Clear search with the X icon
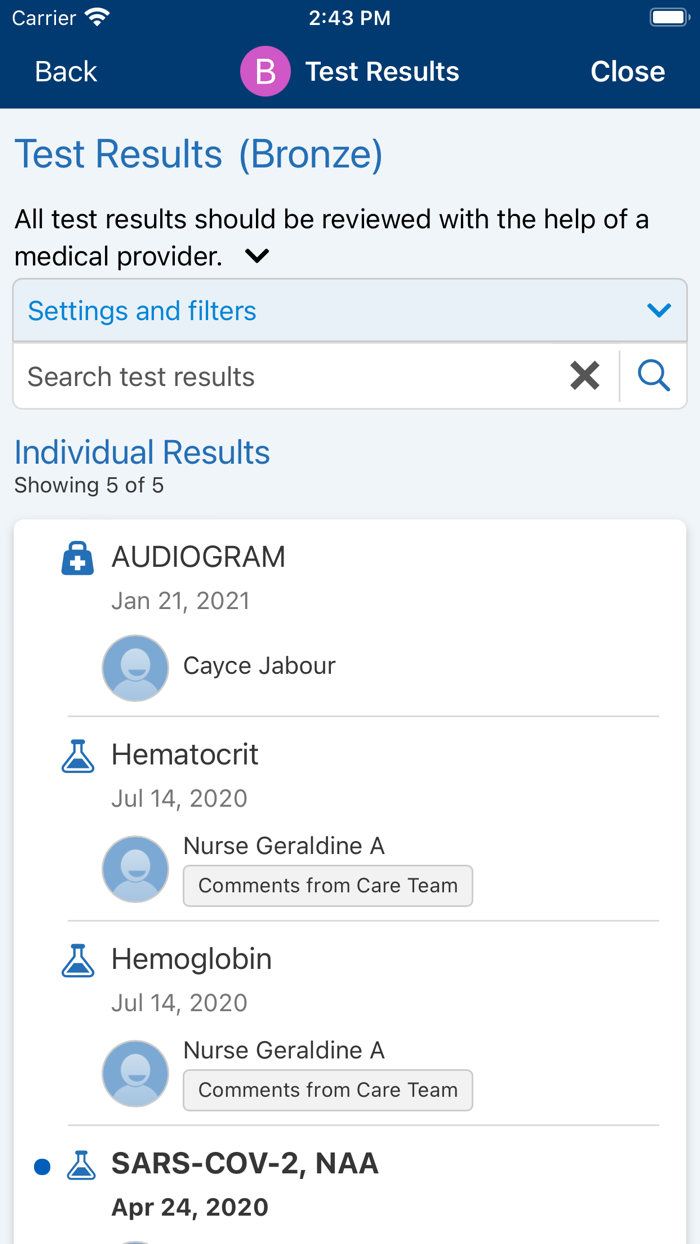 click(585, 376)
